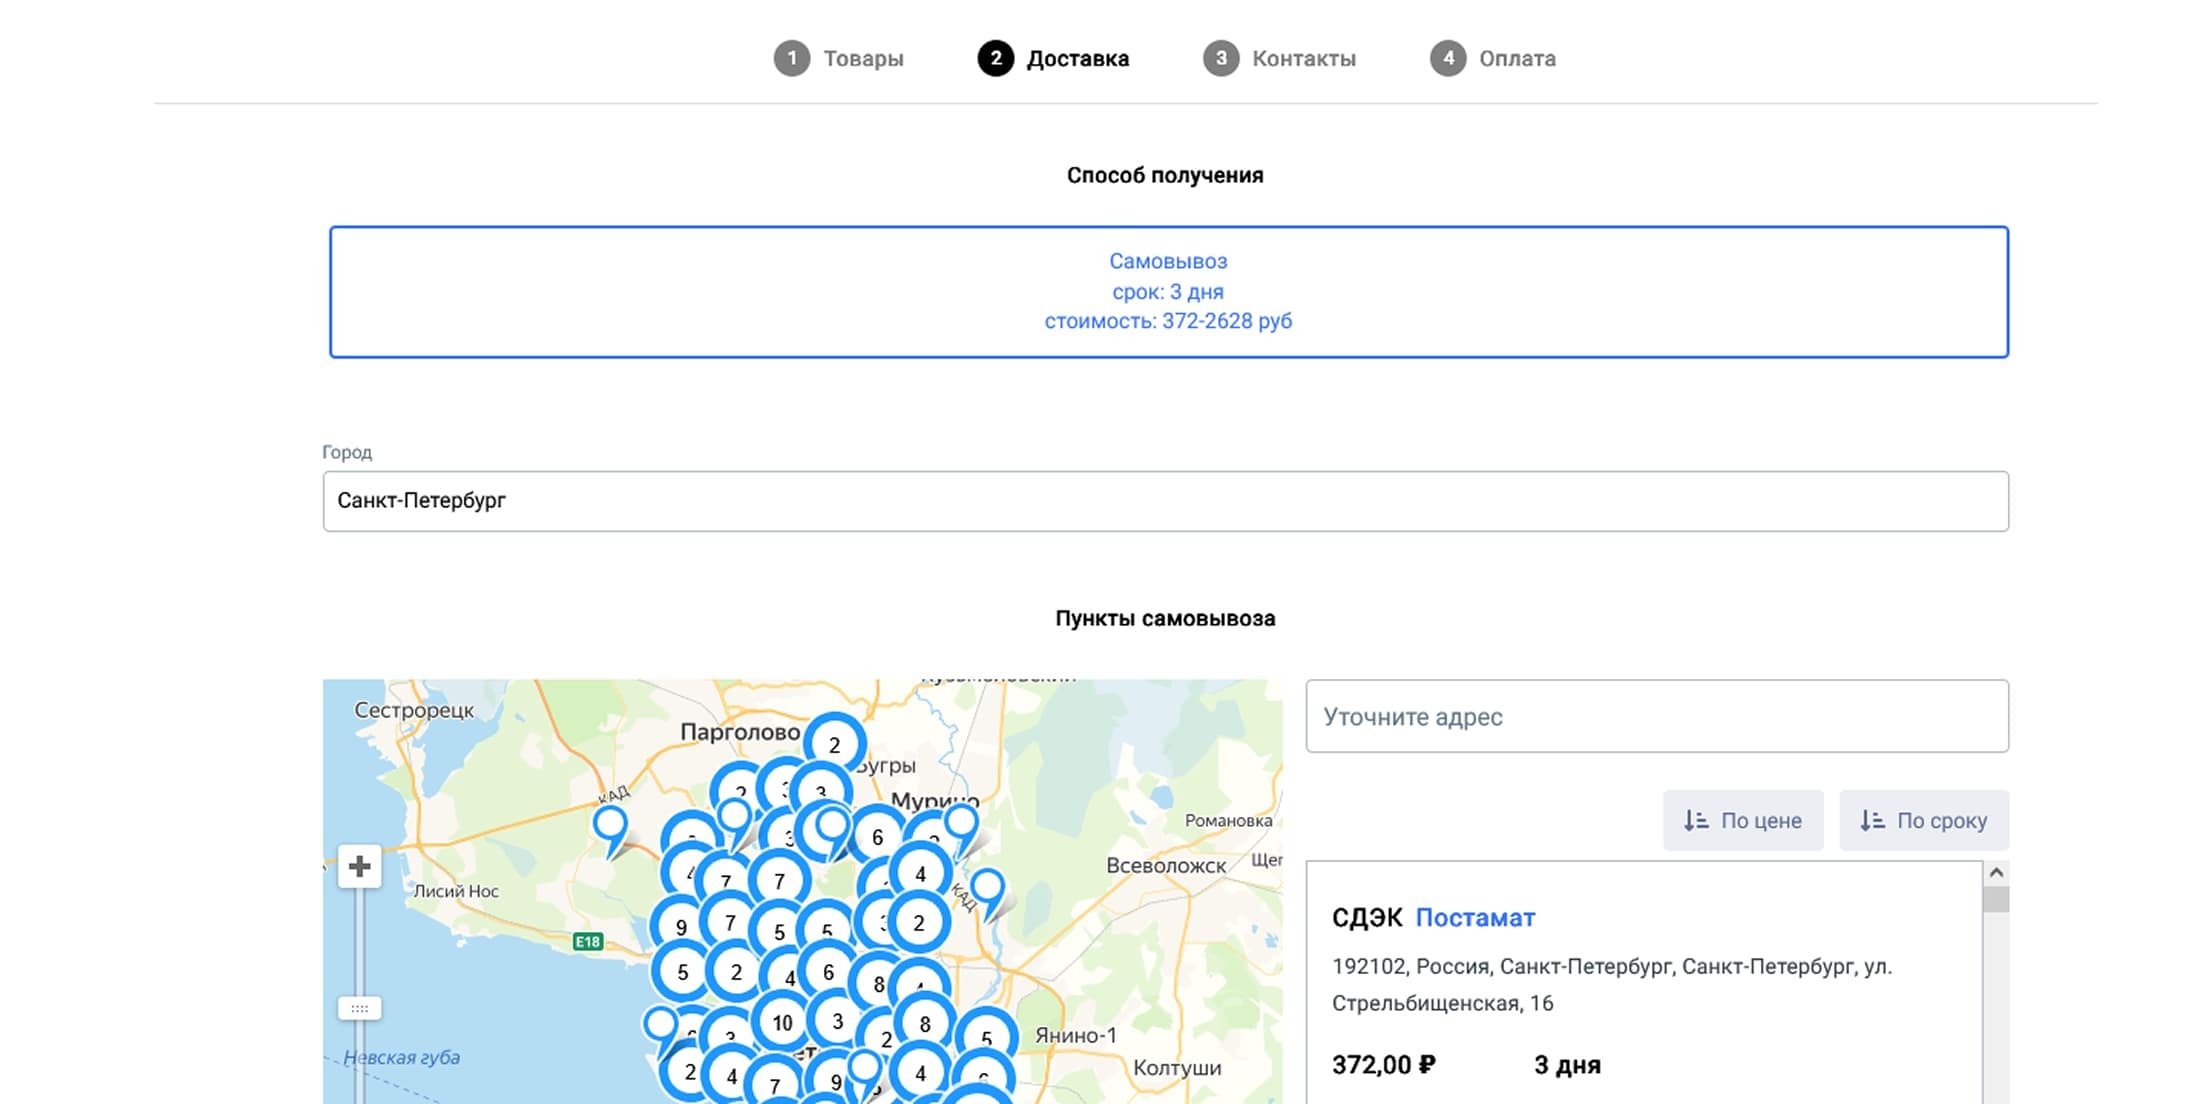
Task: Click the Сестрорецк label on map
Action: click(414, 710)
